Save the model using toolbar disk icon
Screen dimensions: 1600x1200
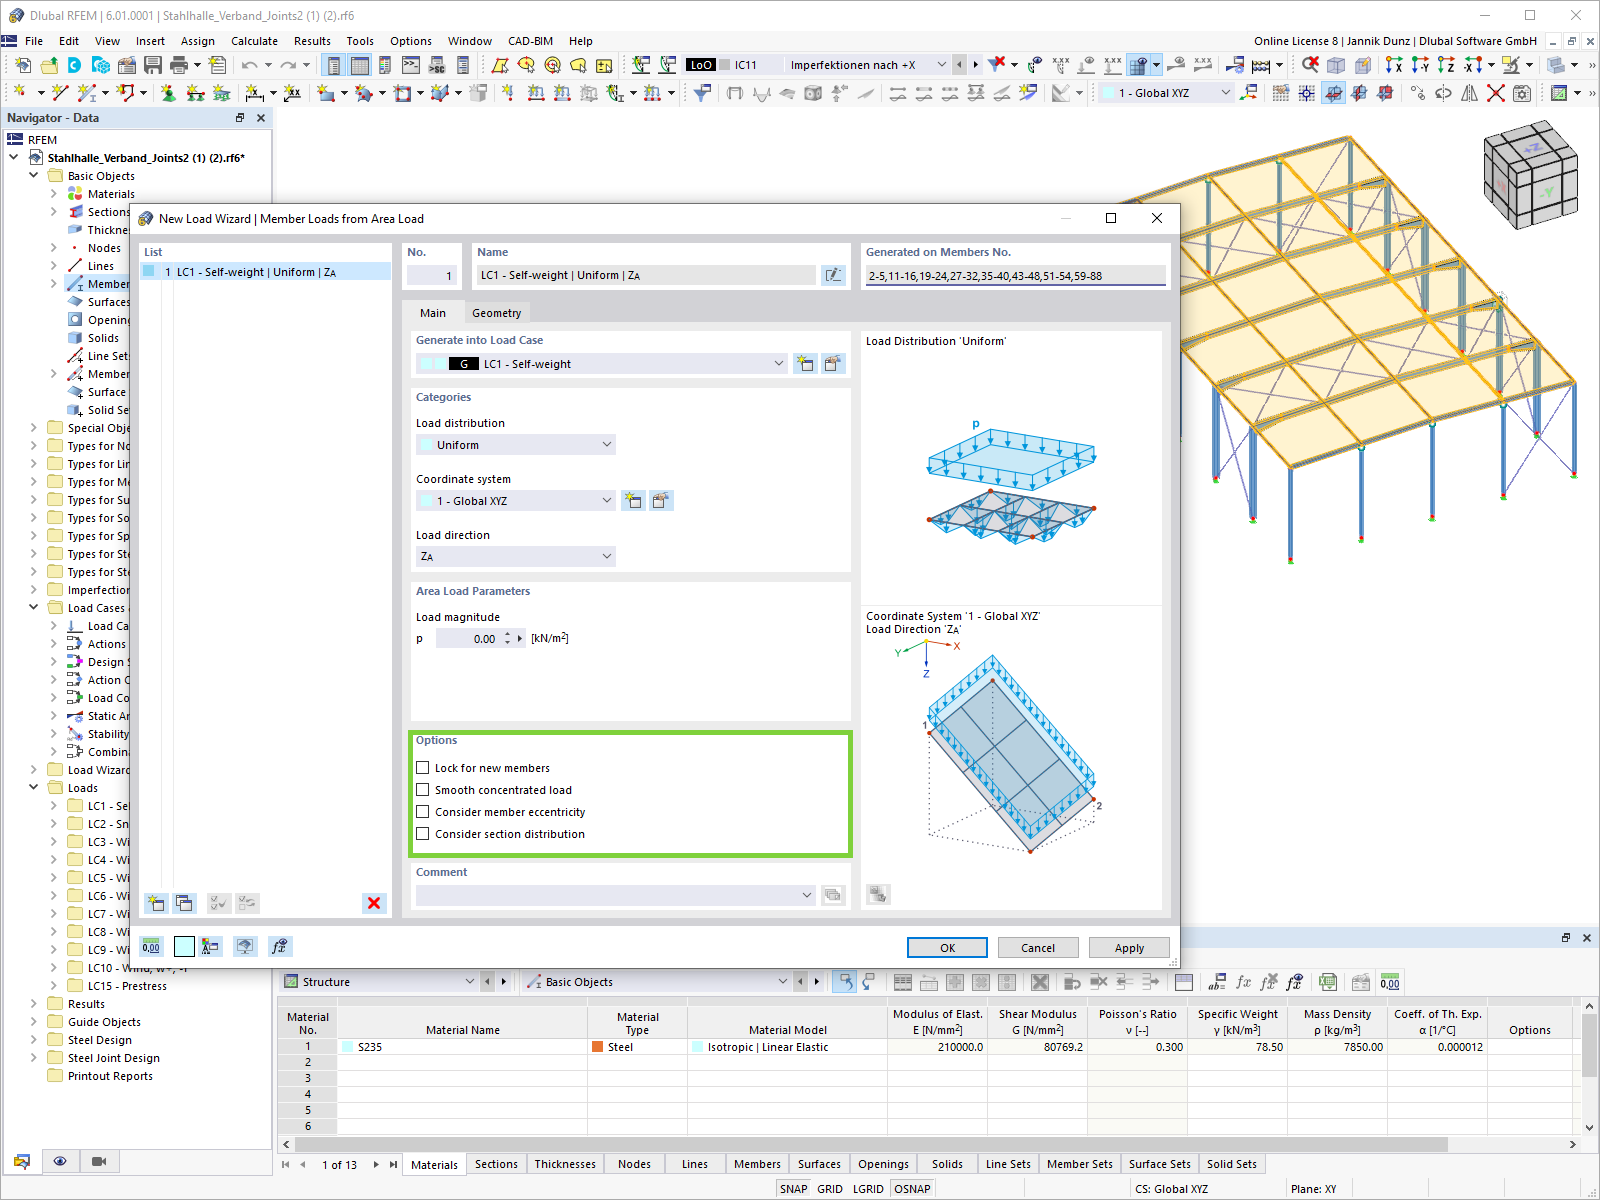(153, 65)
